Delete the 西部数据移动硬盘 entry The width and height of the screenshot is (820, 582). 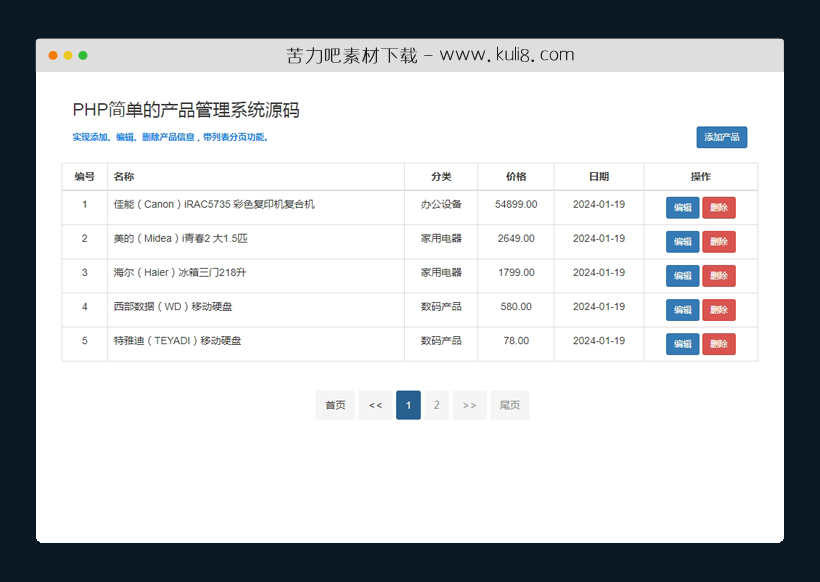[719, 310]
